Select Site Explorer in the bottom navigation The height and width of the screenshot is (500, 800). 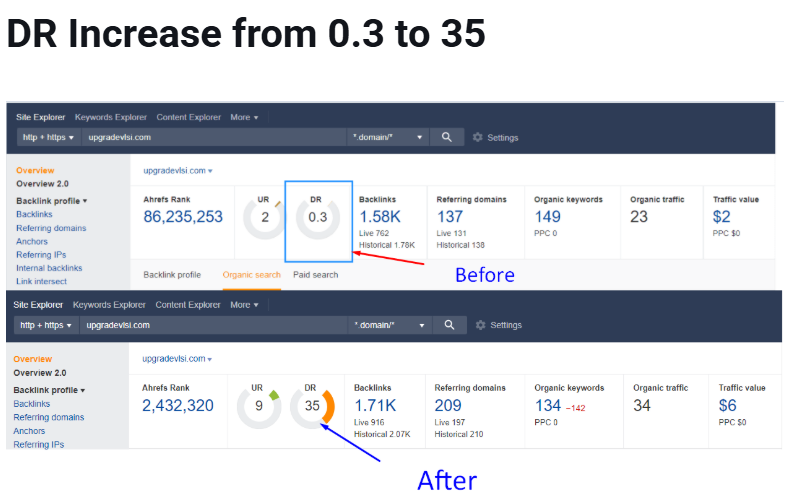(38, 305)
